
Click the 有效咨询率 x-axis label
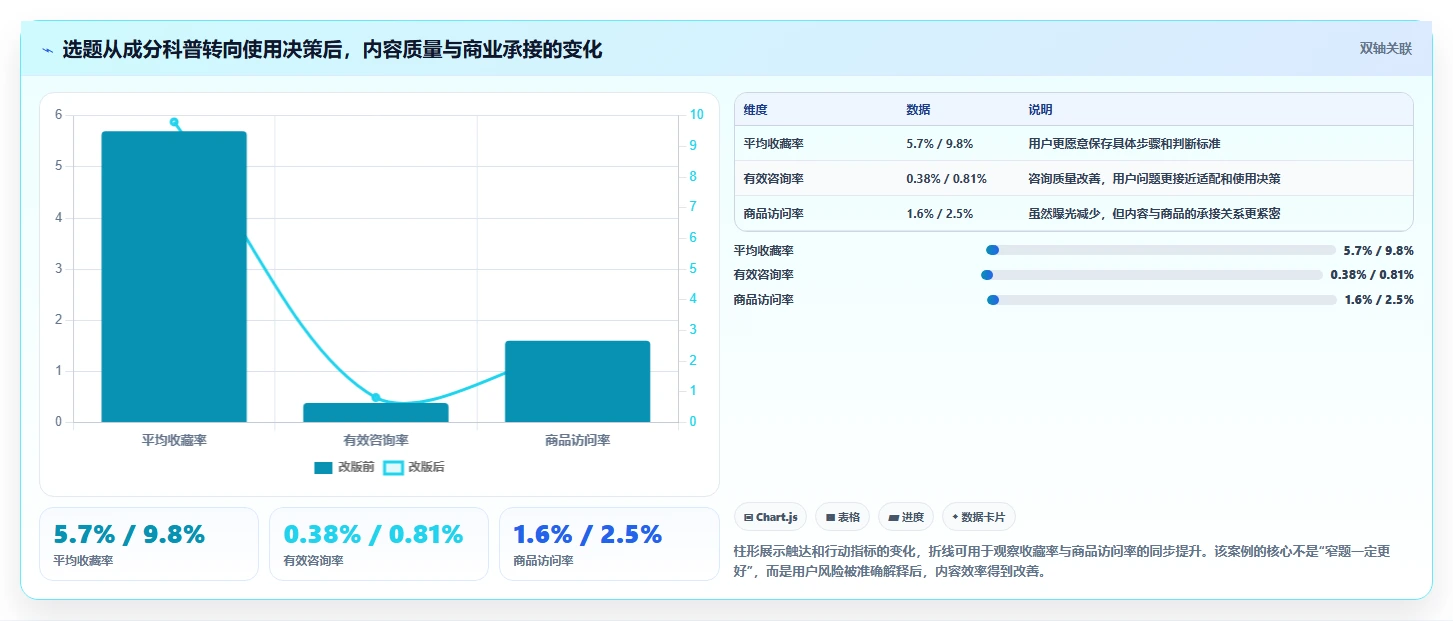click(376, 440)
